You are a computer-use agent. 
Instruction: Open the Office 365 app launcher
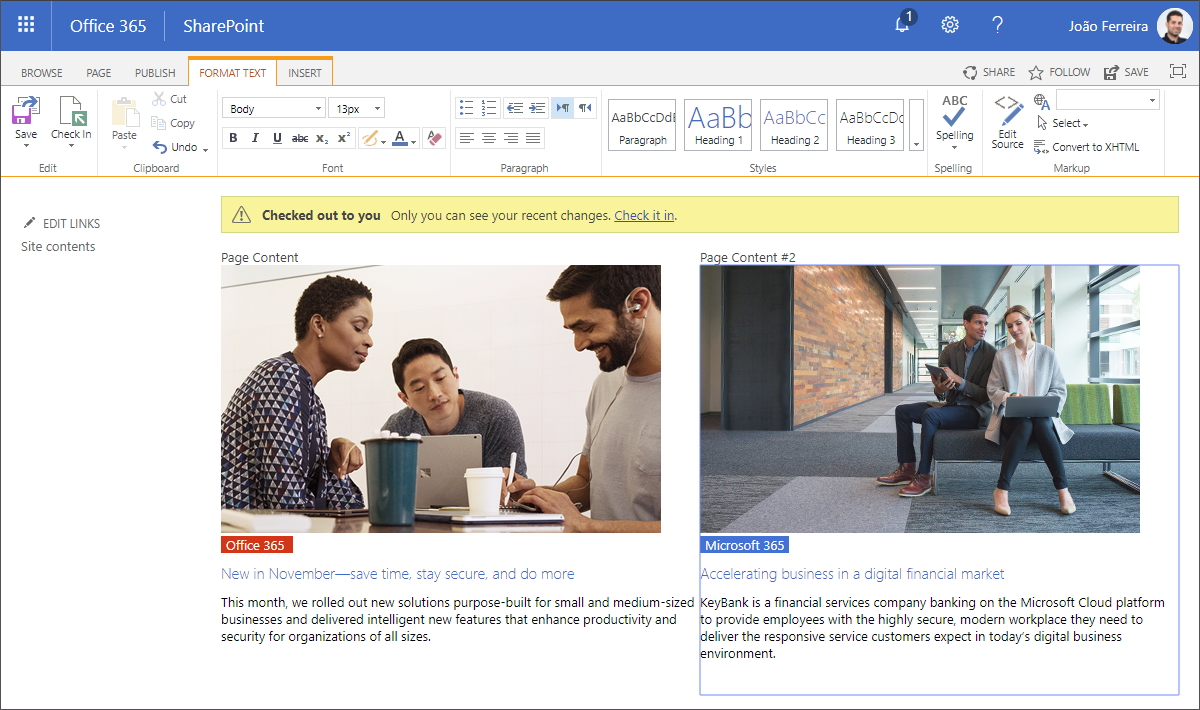pos(26,25)
